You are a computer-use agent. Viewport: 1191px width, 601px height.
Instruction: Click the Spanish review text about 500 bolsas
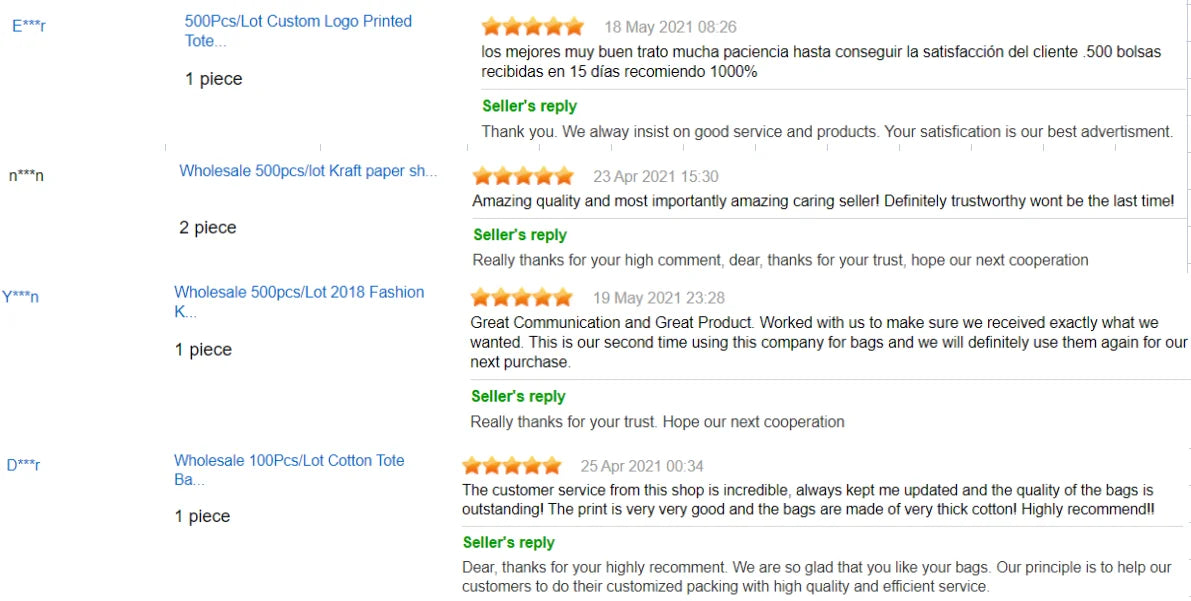[820, 62]
